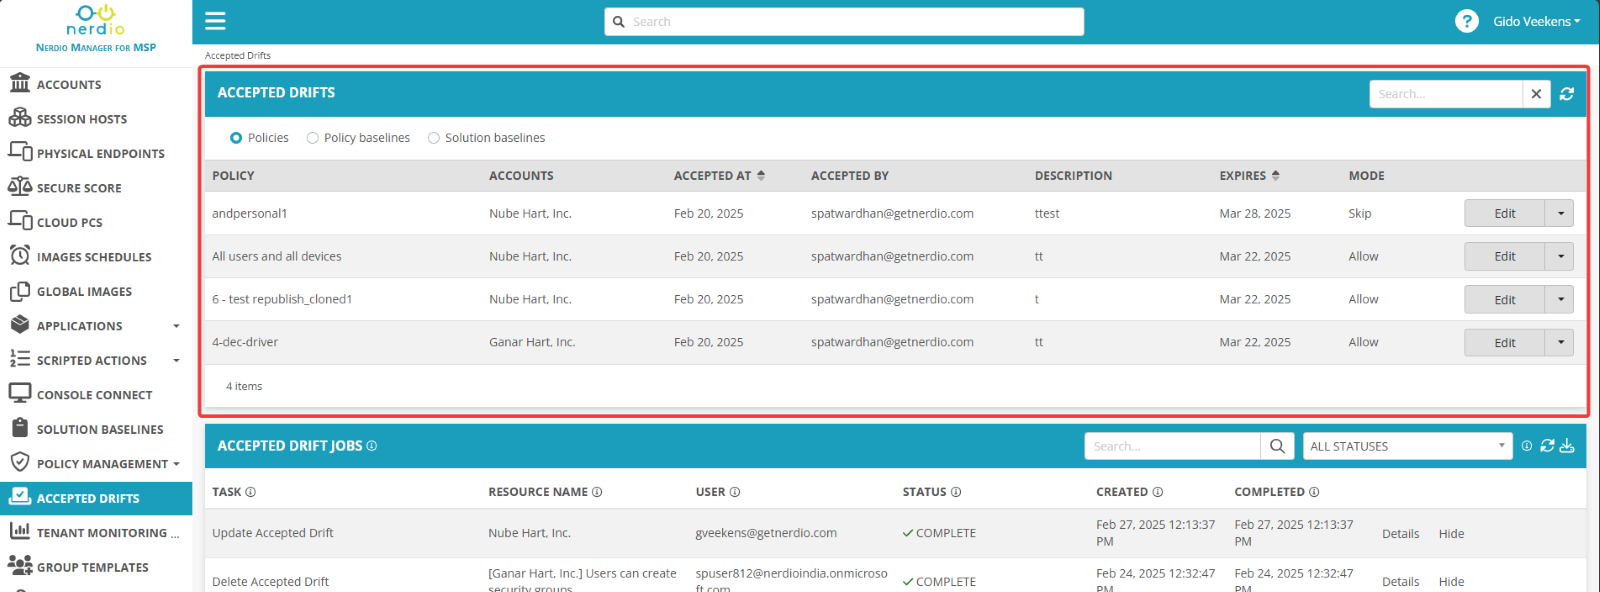Open the All Statuses dropdown

pyautogui.click(x=1407, y=446)
